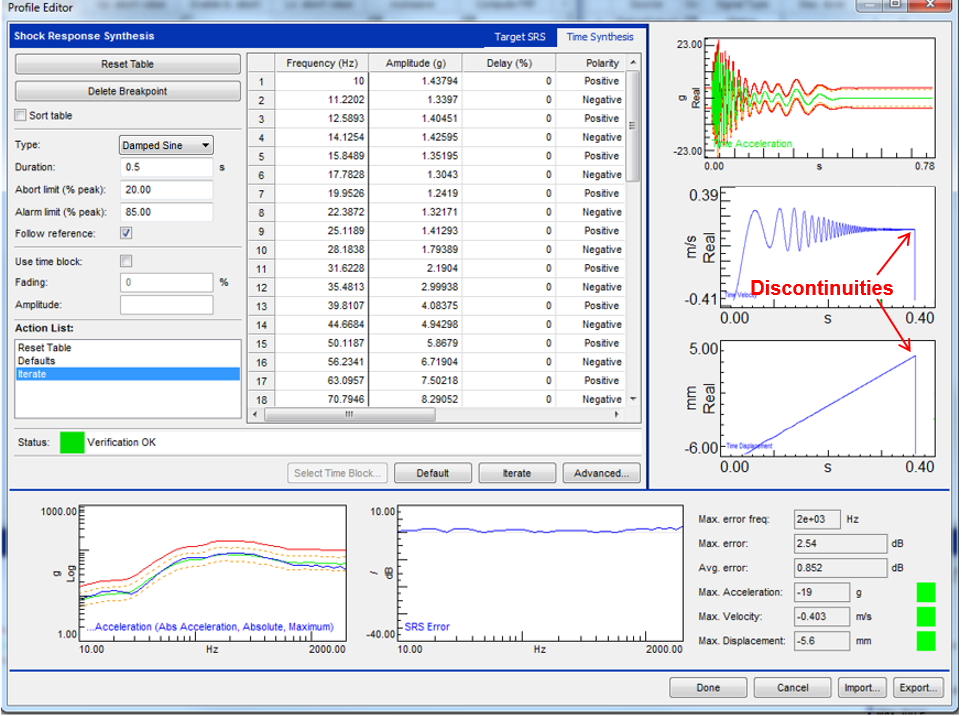Viewport: 962px width, 716px height.
Task: Click green indicator beside Max. Velocity
Action: pyautogui.click(x=925, y=616)
